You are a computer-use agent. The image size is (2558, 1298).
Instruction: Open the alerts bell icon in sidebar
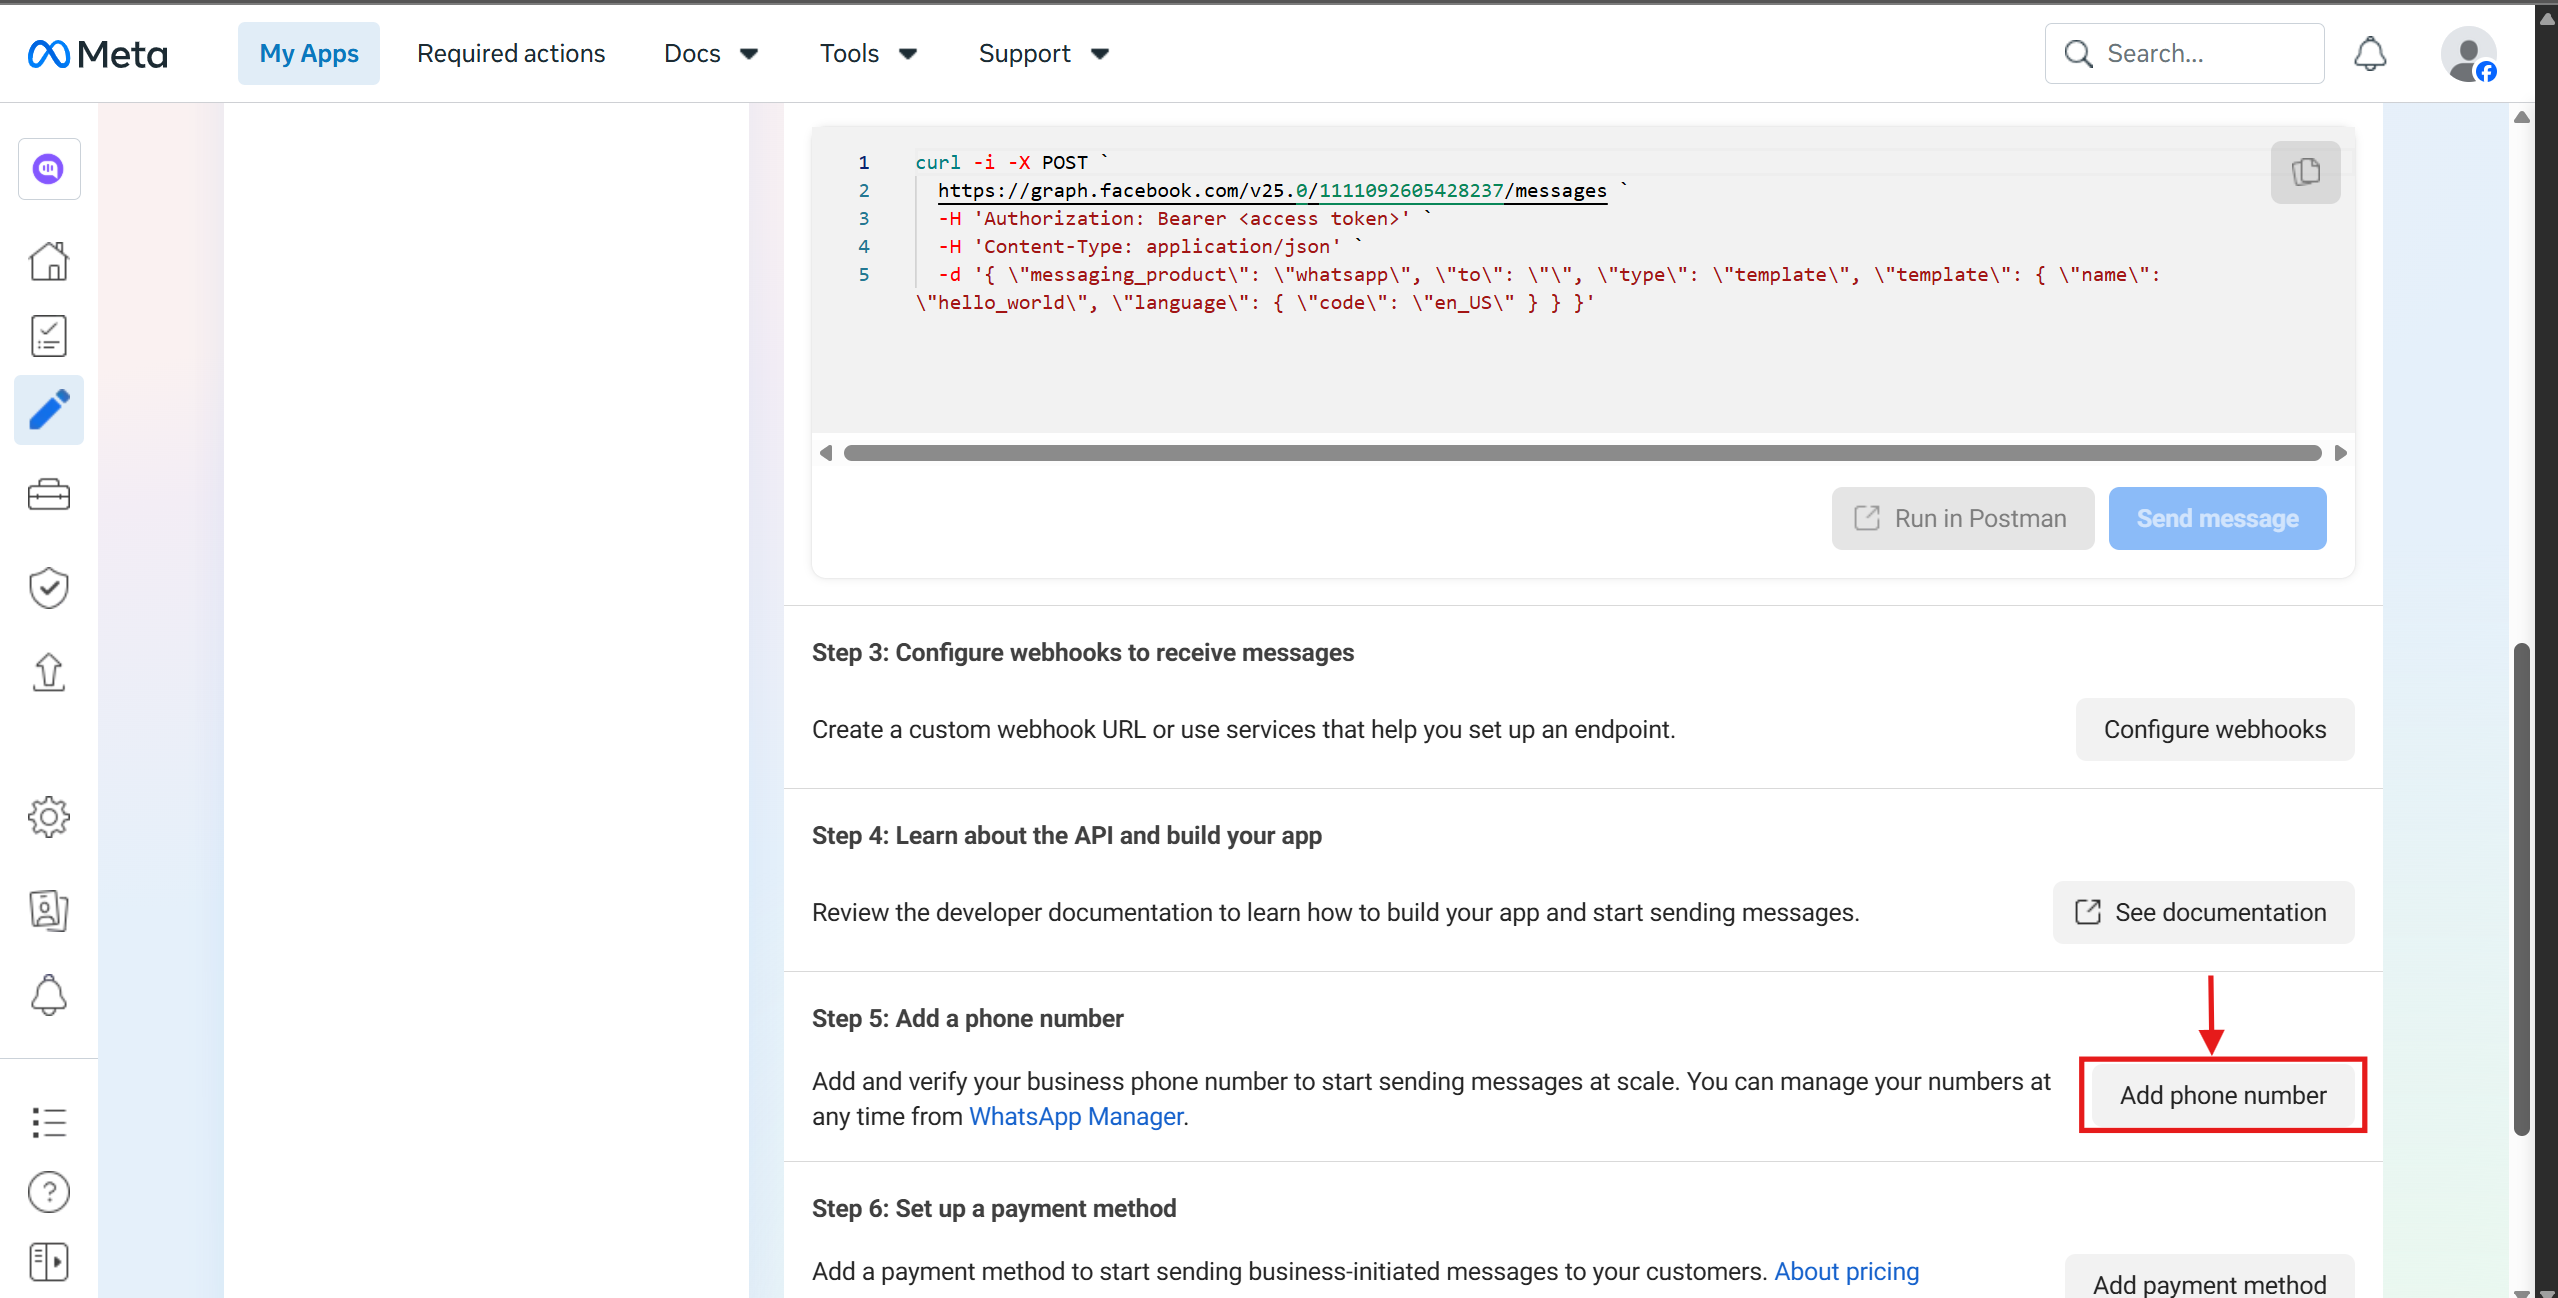click(49, 995)
